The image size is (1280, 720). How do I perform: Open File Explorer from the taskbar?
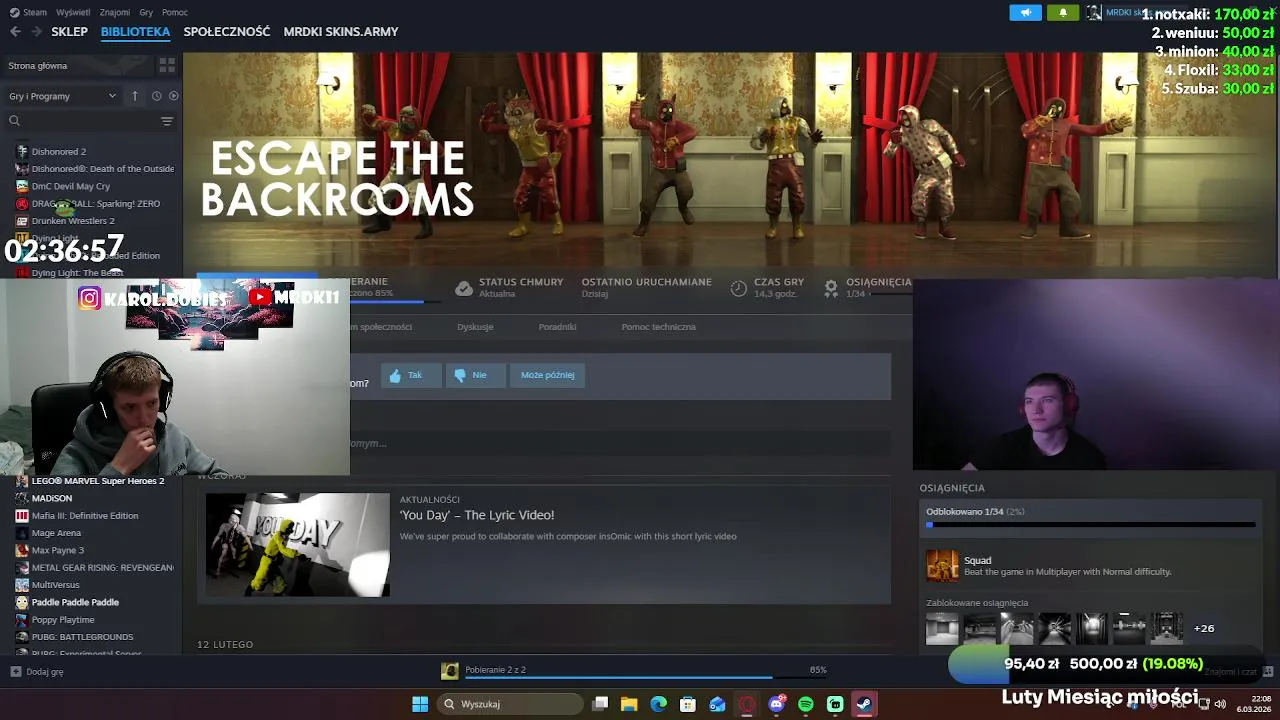(x=629, y=704)
